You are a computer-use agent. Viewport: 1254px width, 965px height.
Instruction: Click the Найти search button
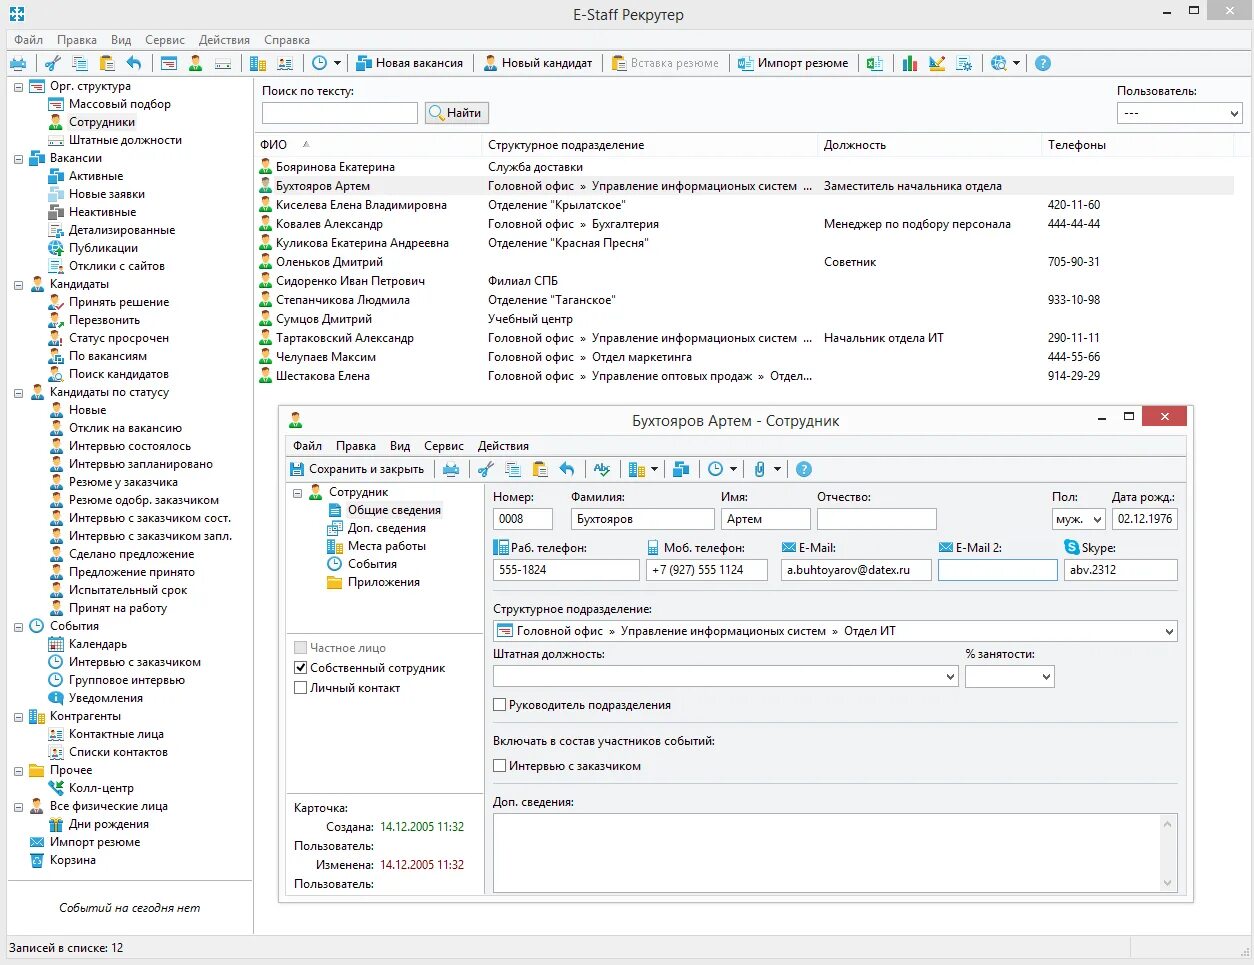click(456, 113)
